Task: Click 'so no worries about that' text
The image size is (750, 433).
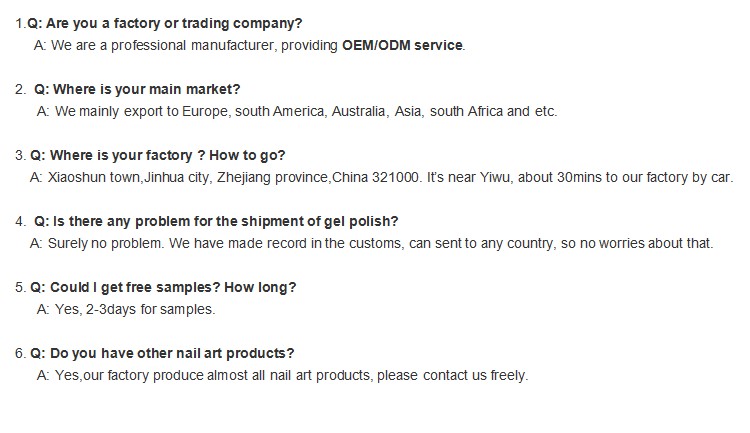Action: point(637,244)
